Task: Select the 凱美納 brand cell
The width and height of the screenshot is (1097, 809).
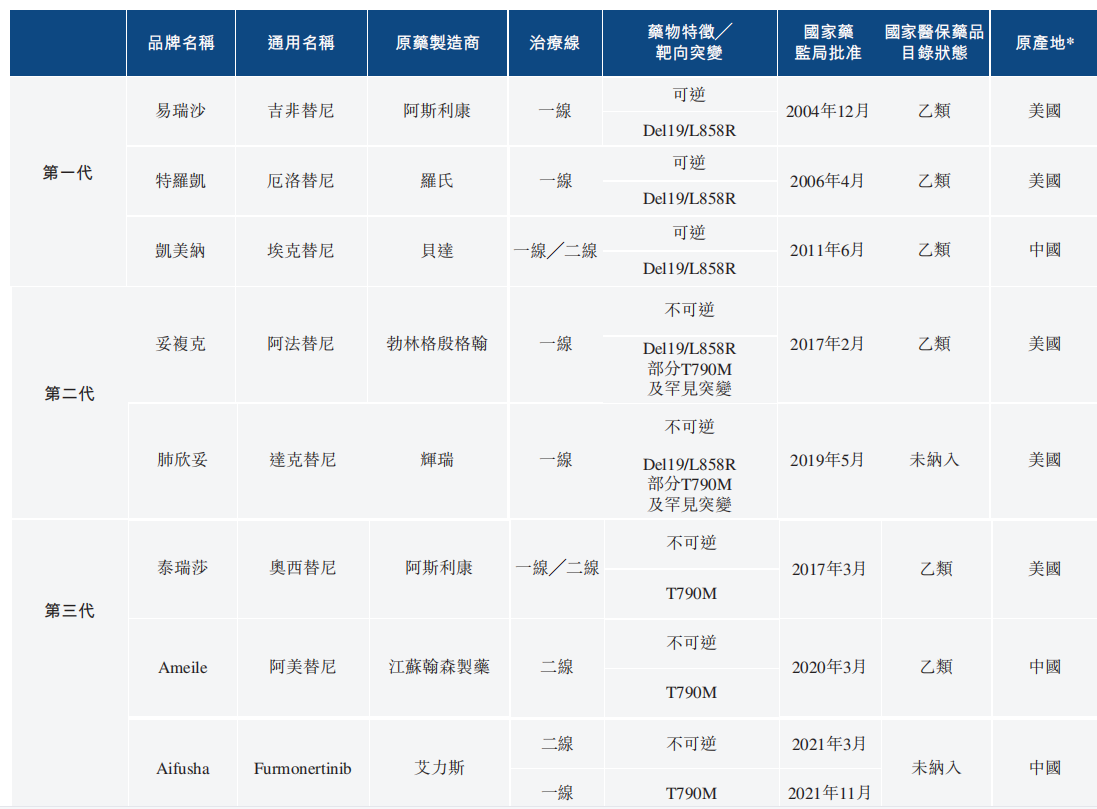Action: pos(181,250)
